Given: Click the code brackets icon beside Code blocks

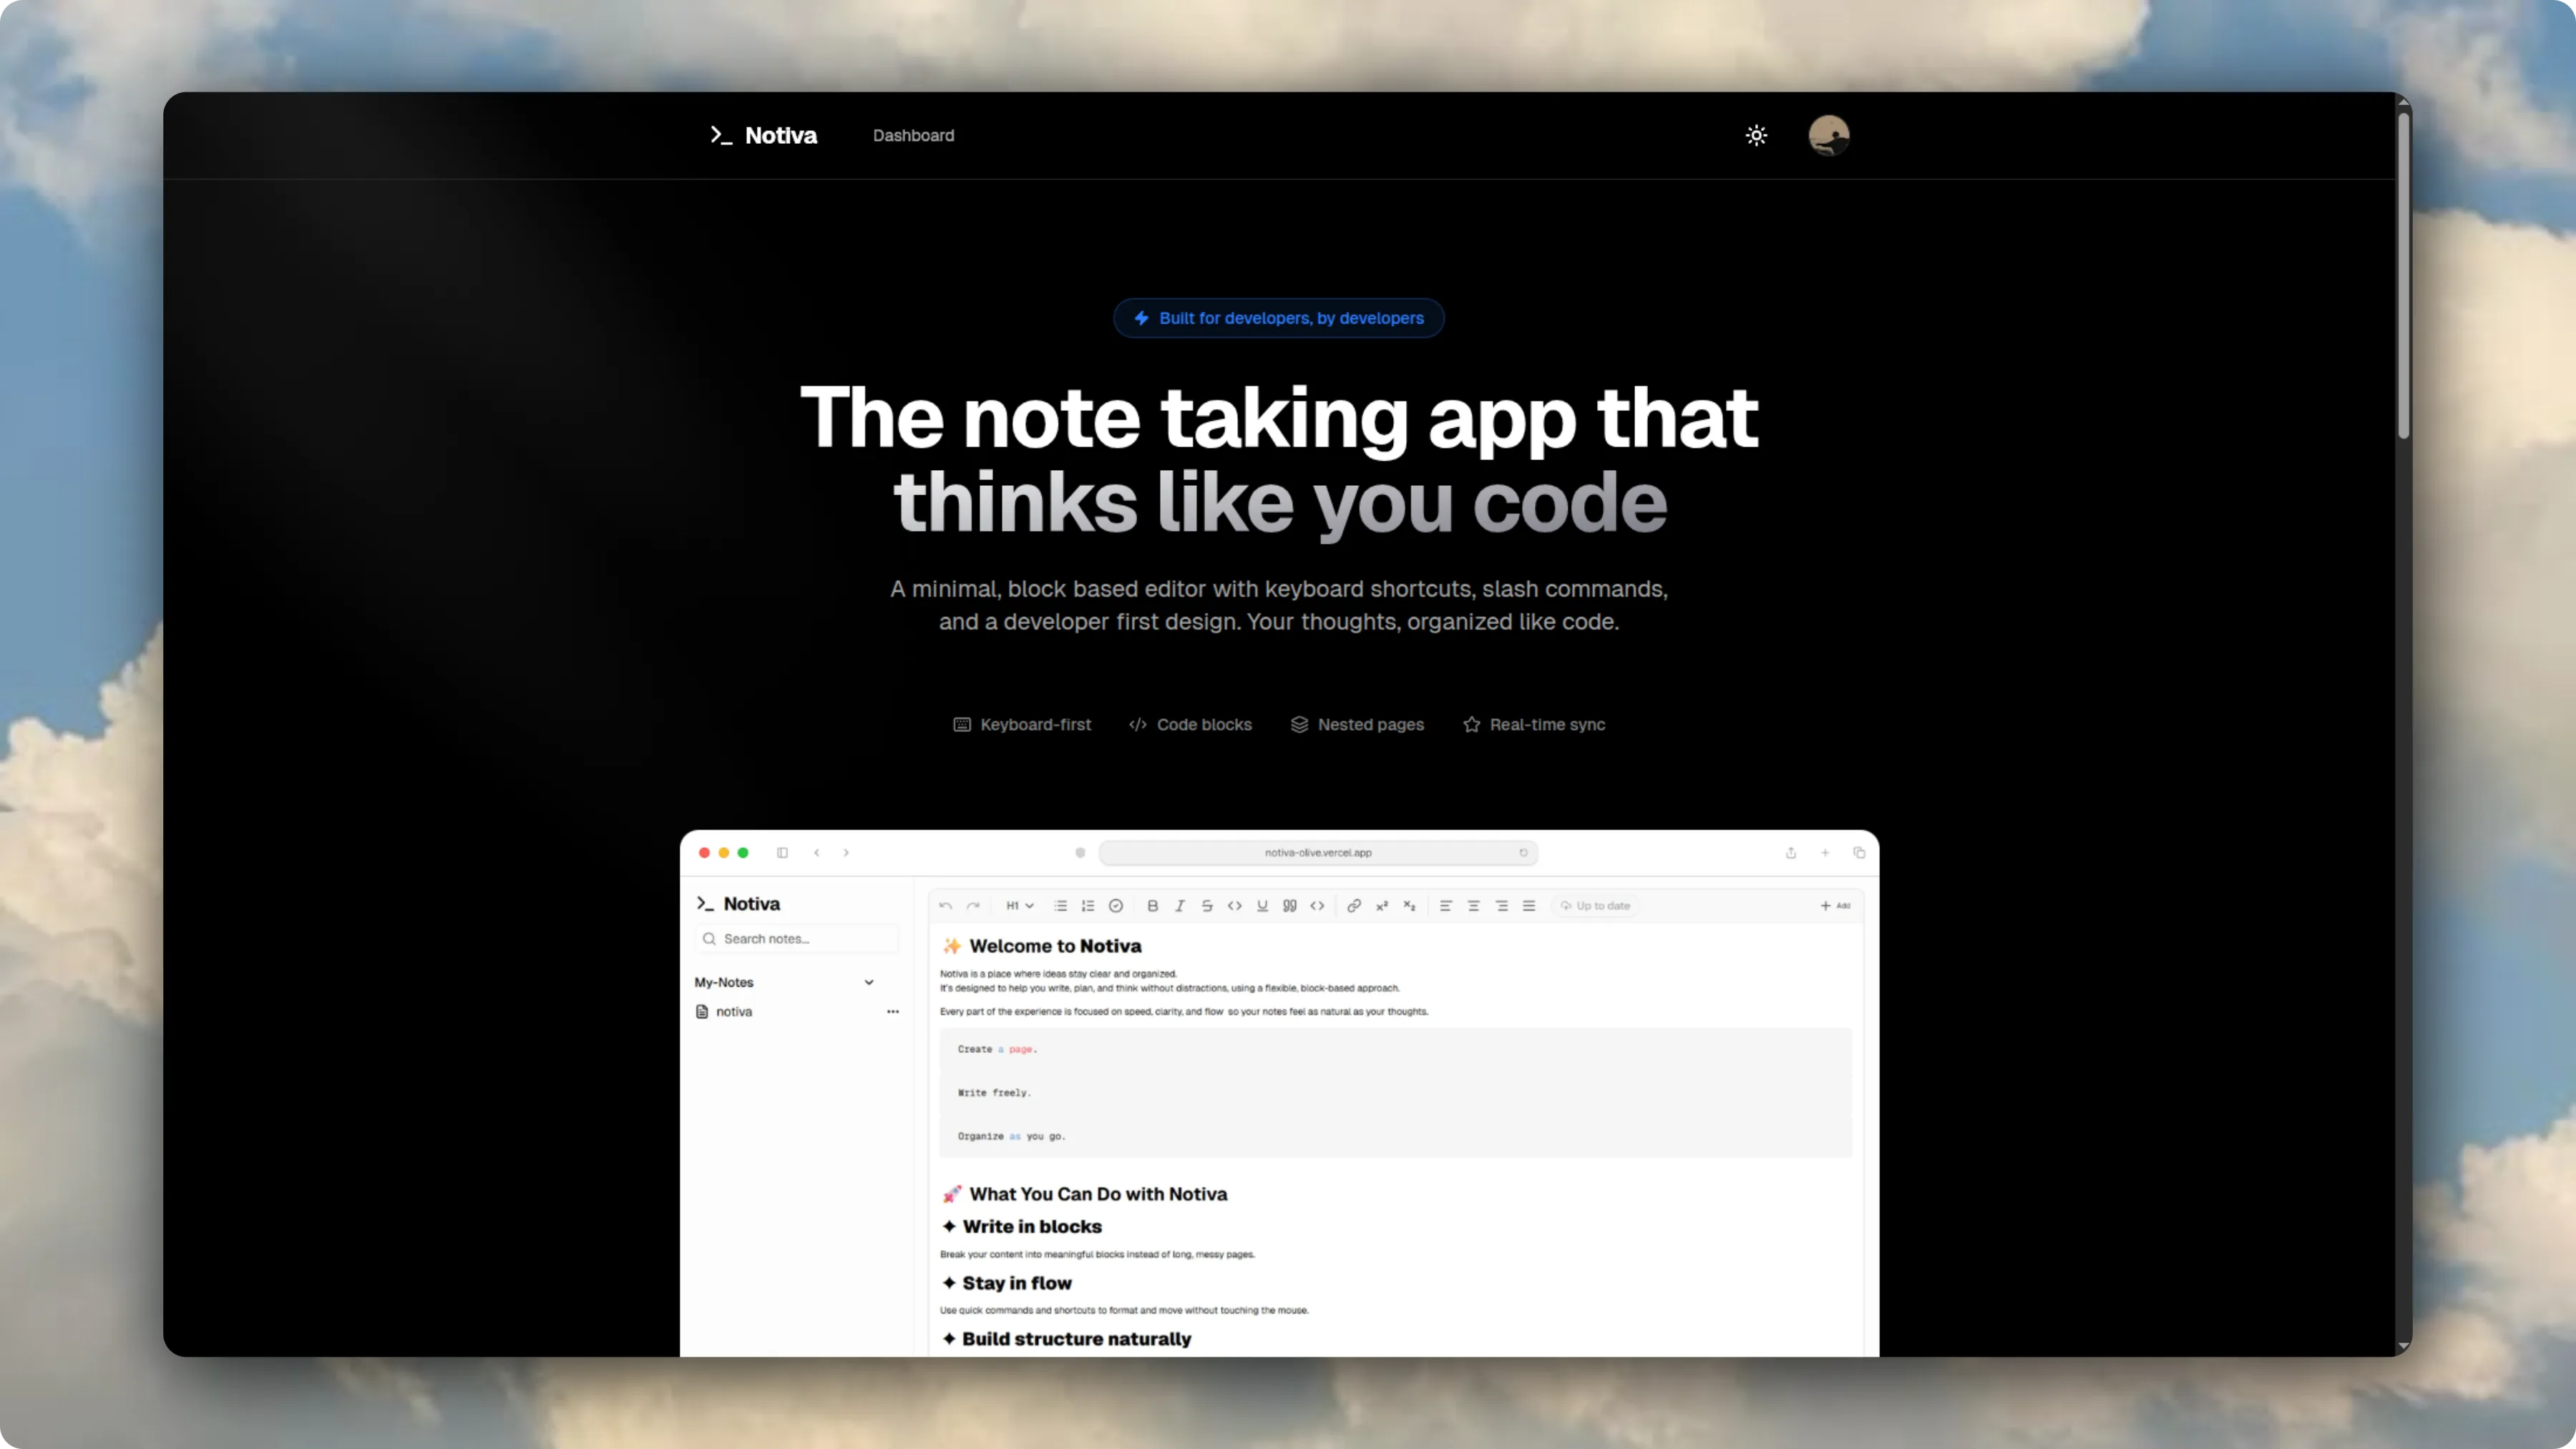Looking at the screenshot, I should (x=1138, y=724).
